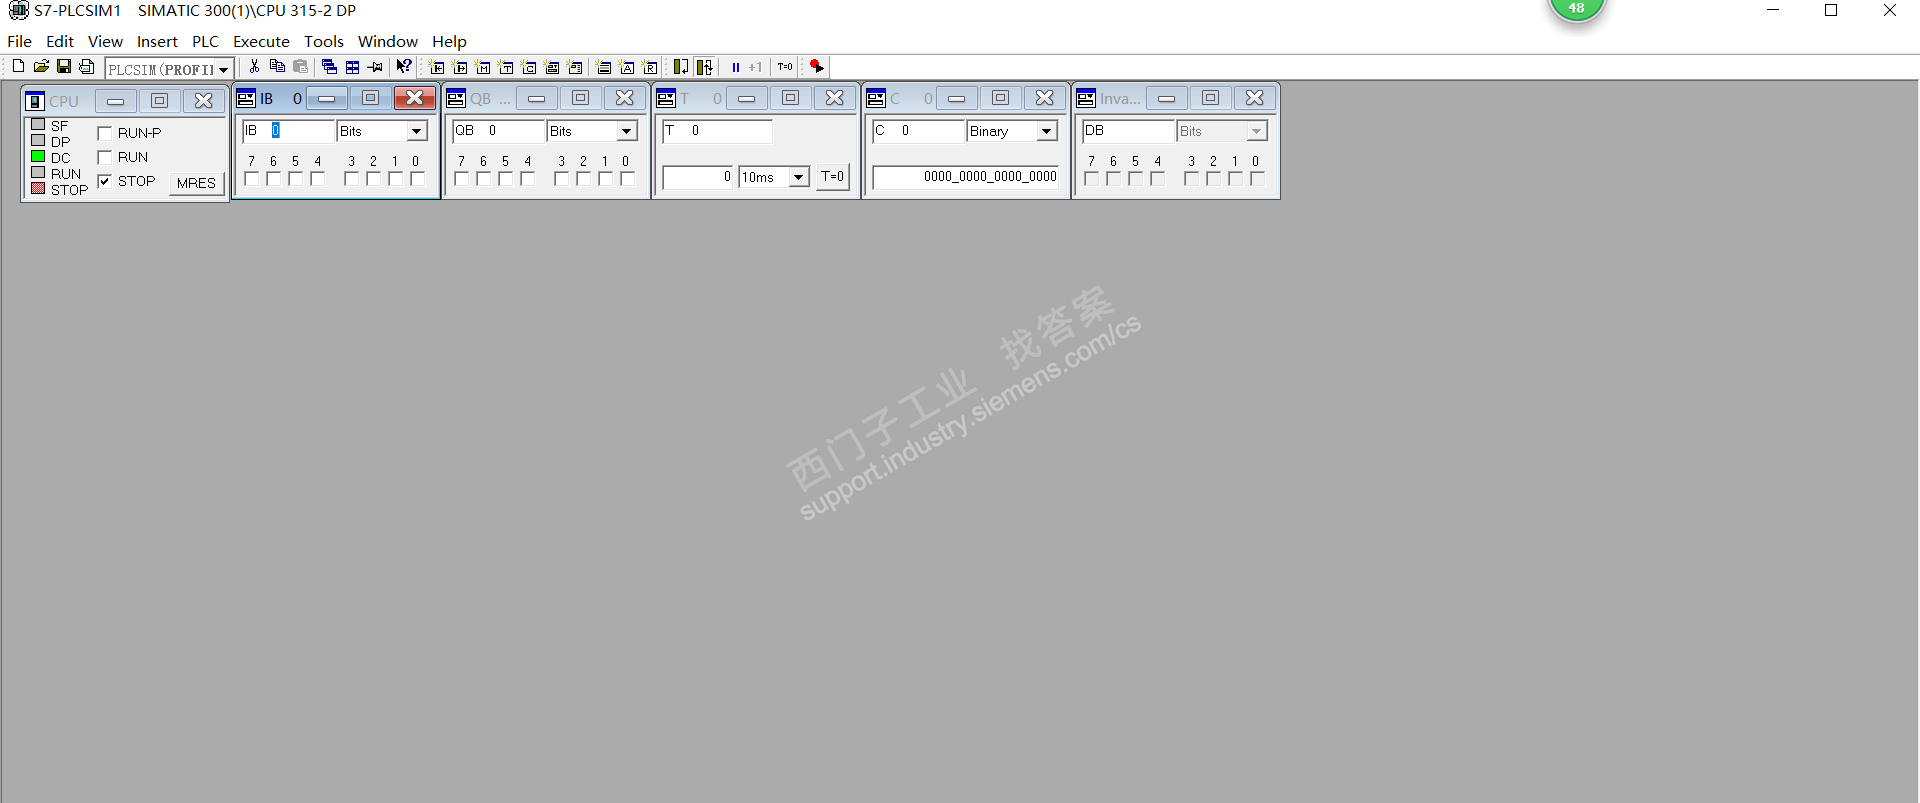Open DB window Bits format dropdown
Image resolution: width=1920 pixels, height=803 pixels.
tap(1256, 131)
